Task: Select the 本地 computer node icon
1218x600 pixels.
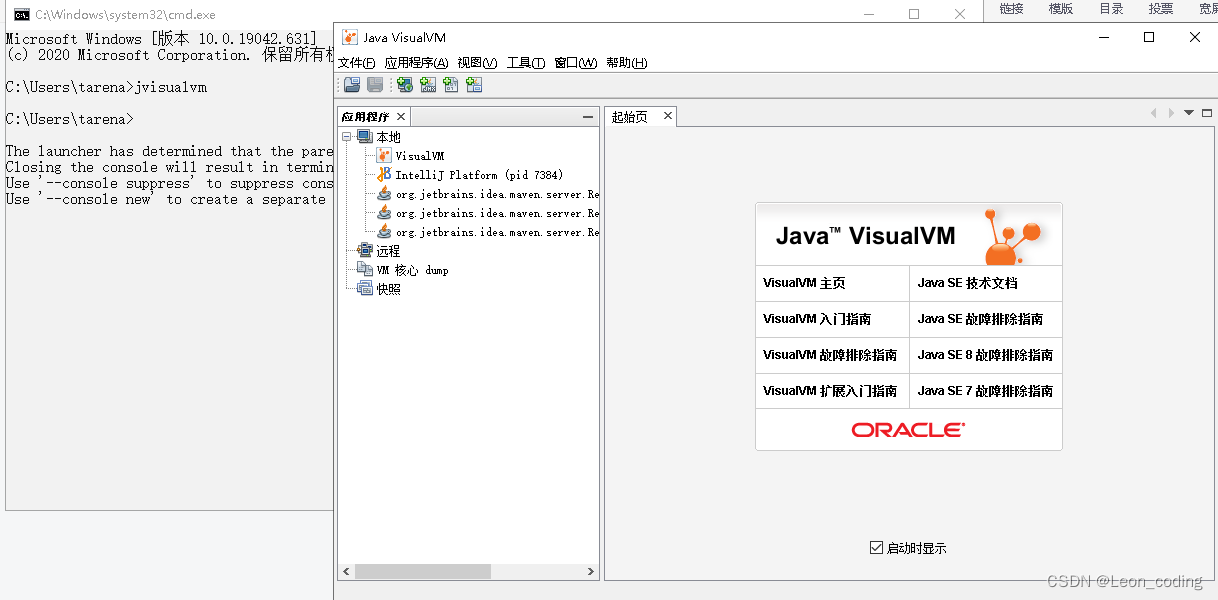Action: 365,137
